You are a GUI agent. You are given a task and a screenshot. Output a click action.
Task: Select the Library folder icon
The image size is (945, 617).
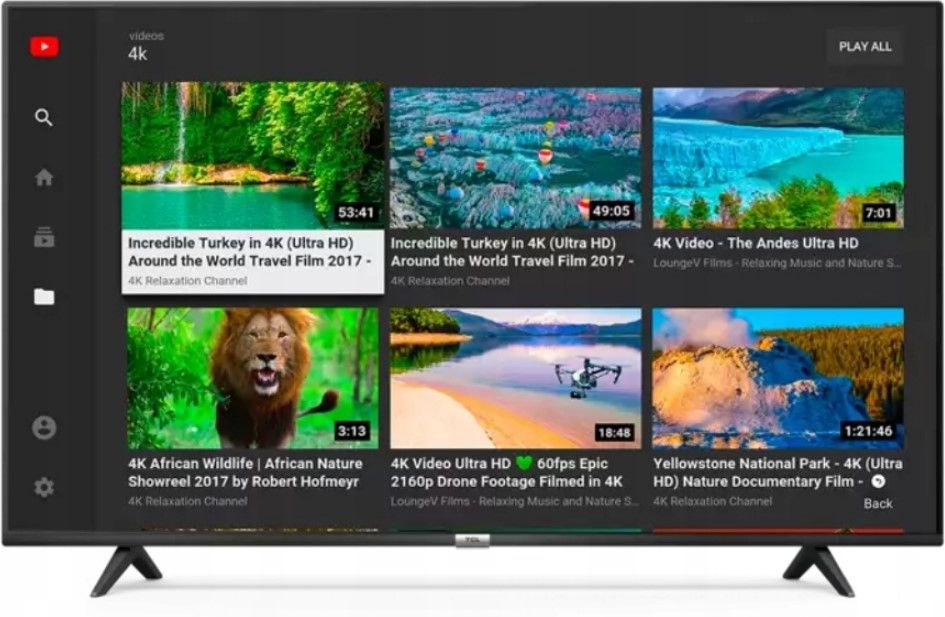[x=44, y=297]
